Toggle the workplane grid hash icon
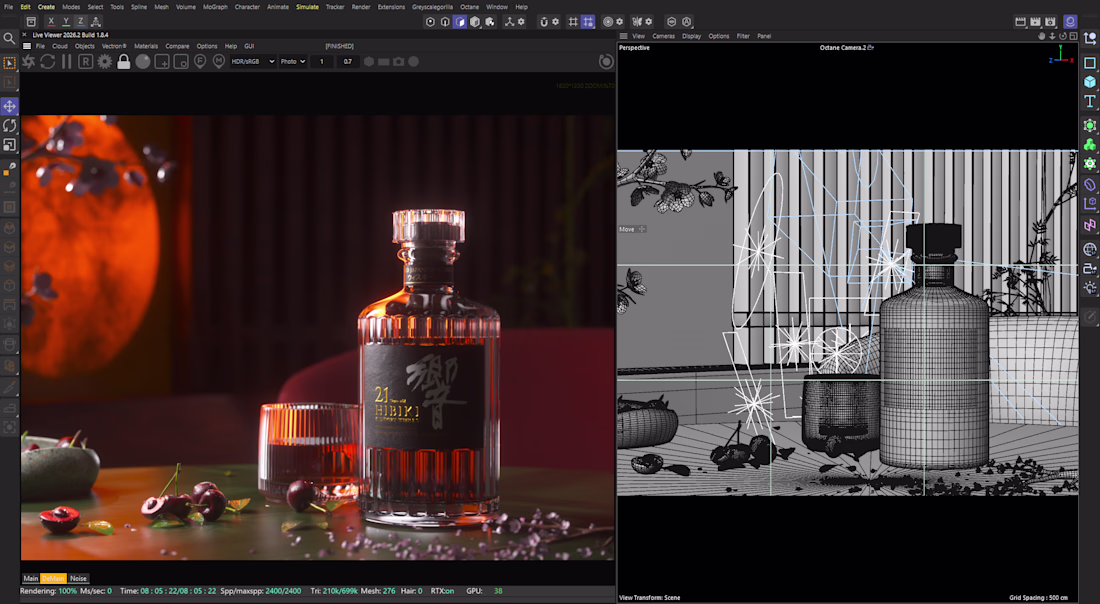The image size is (1100, 604). (x=573, y=22)
